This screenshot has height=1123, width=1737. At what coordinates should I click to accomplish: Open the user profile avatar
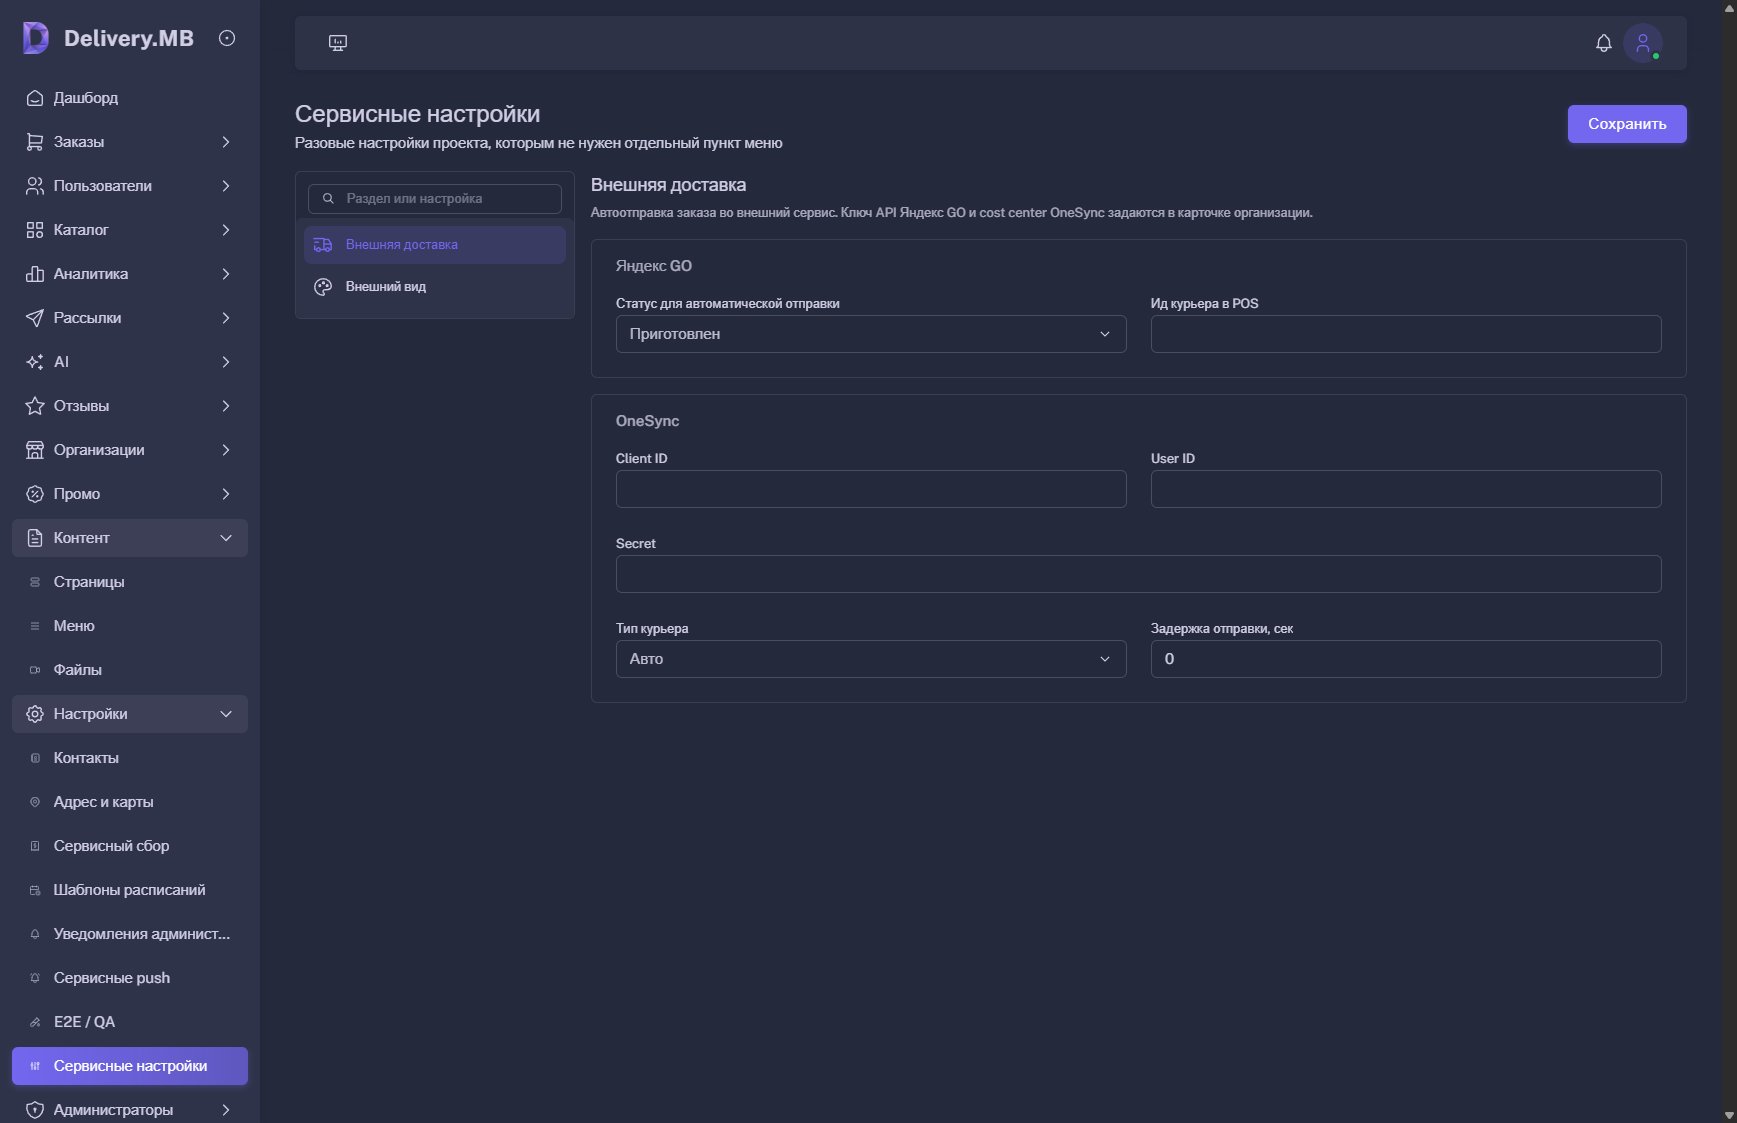pos(1643,43)
